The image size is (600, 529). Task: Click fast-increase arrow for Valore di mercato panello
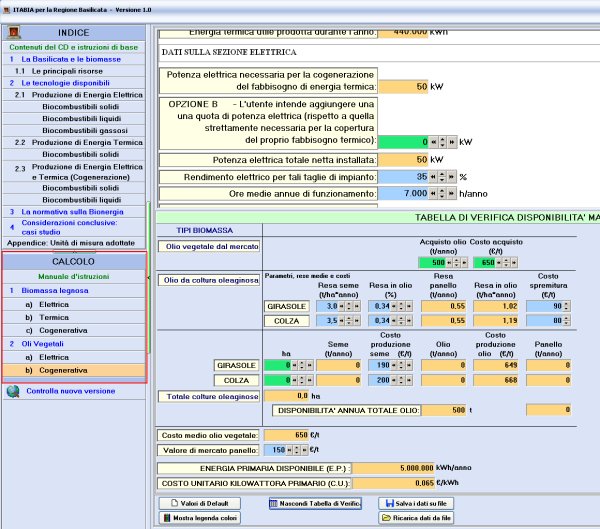coord(305,450)
